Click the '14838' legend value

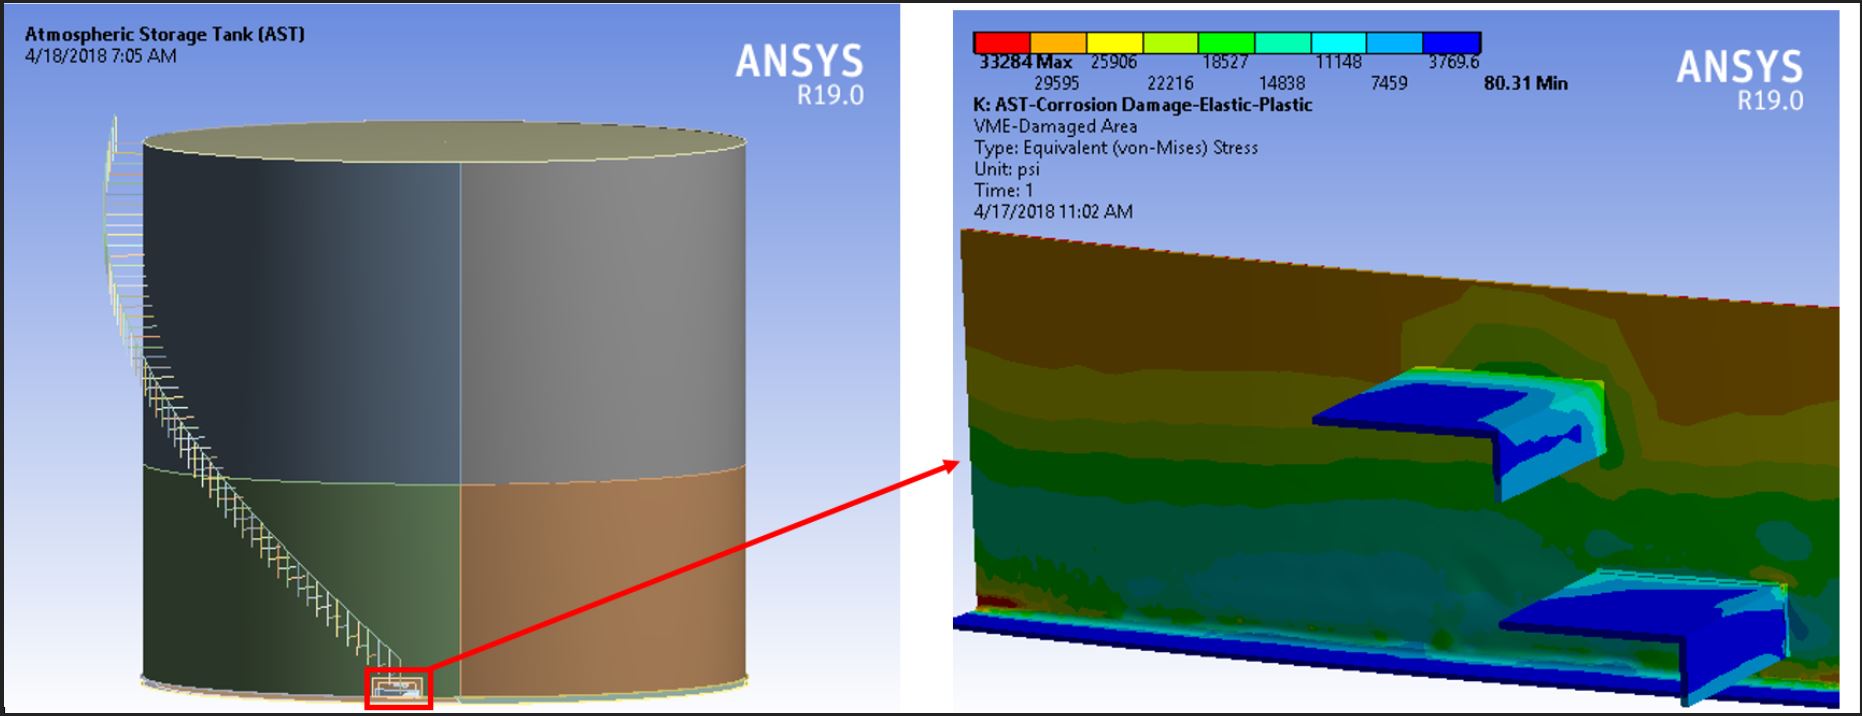1281,83
